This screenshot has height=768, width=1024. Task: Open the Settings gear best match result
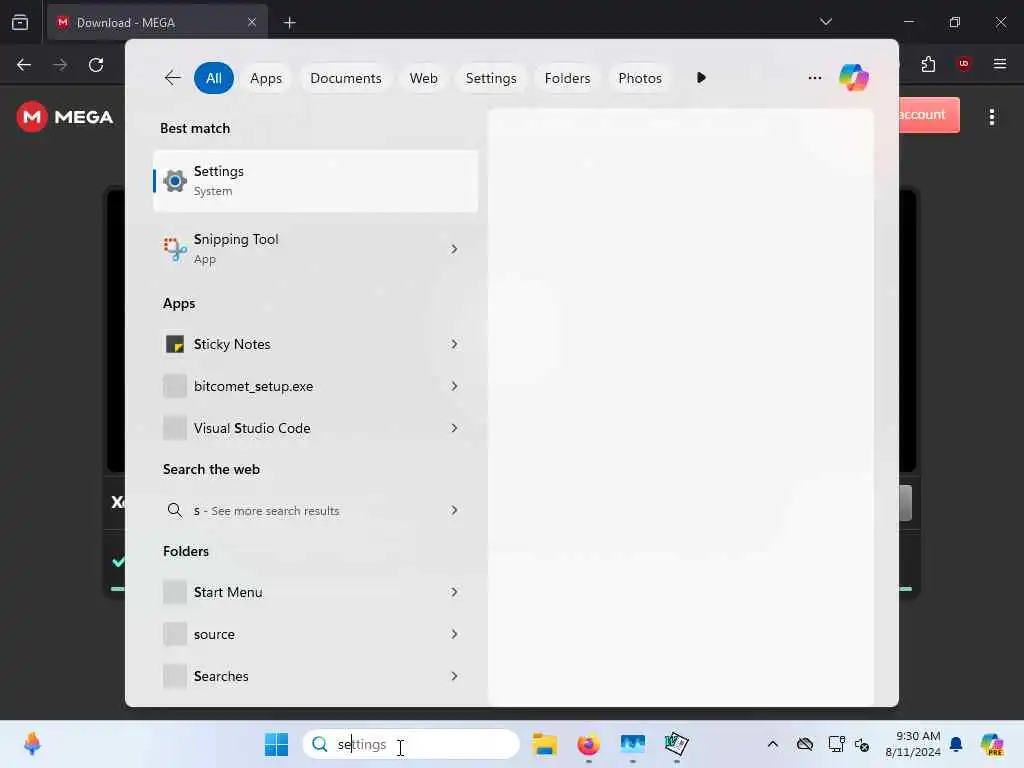click(315, 181)
